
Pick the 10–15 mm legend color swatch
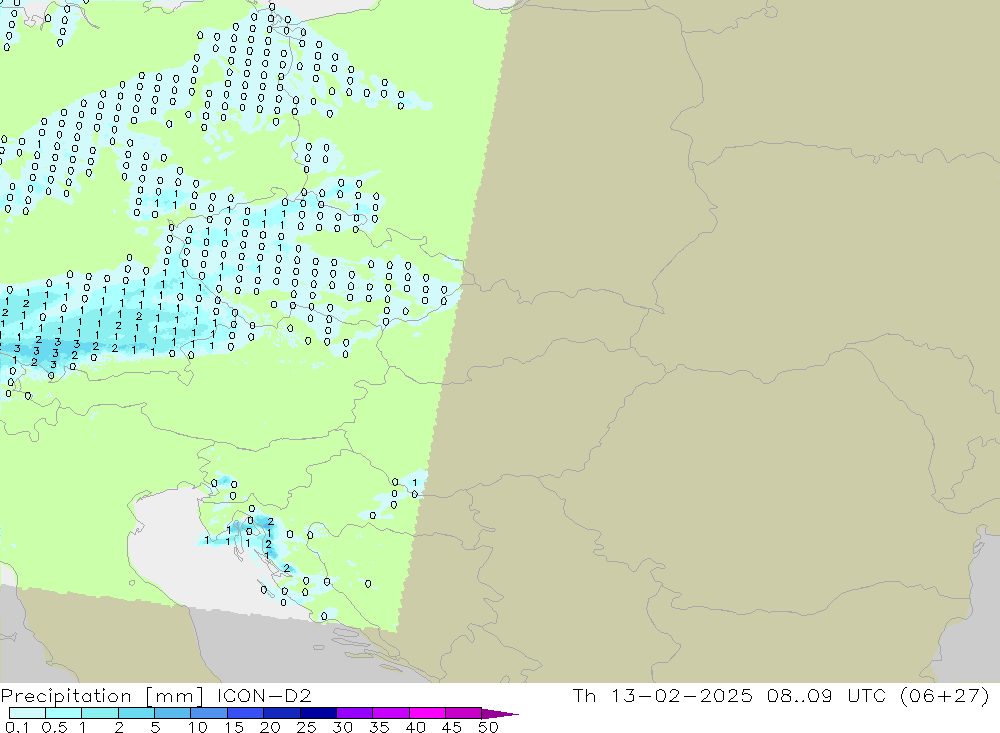click(209, 713)
